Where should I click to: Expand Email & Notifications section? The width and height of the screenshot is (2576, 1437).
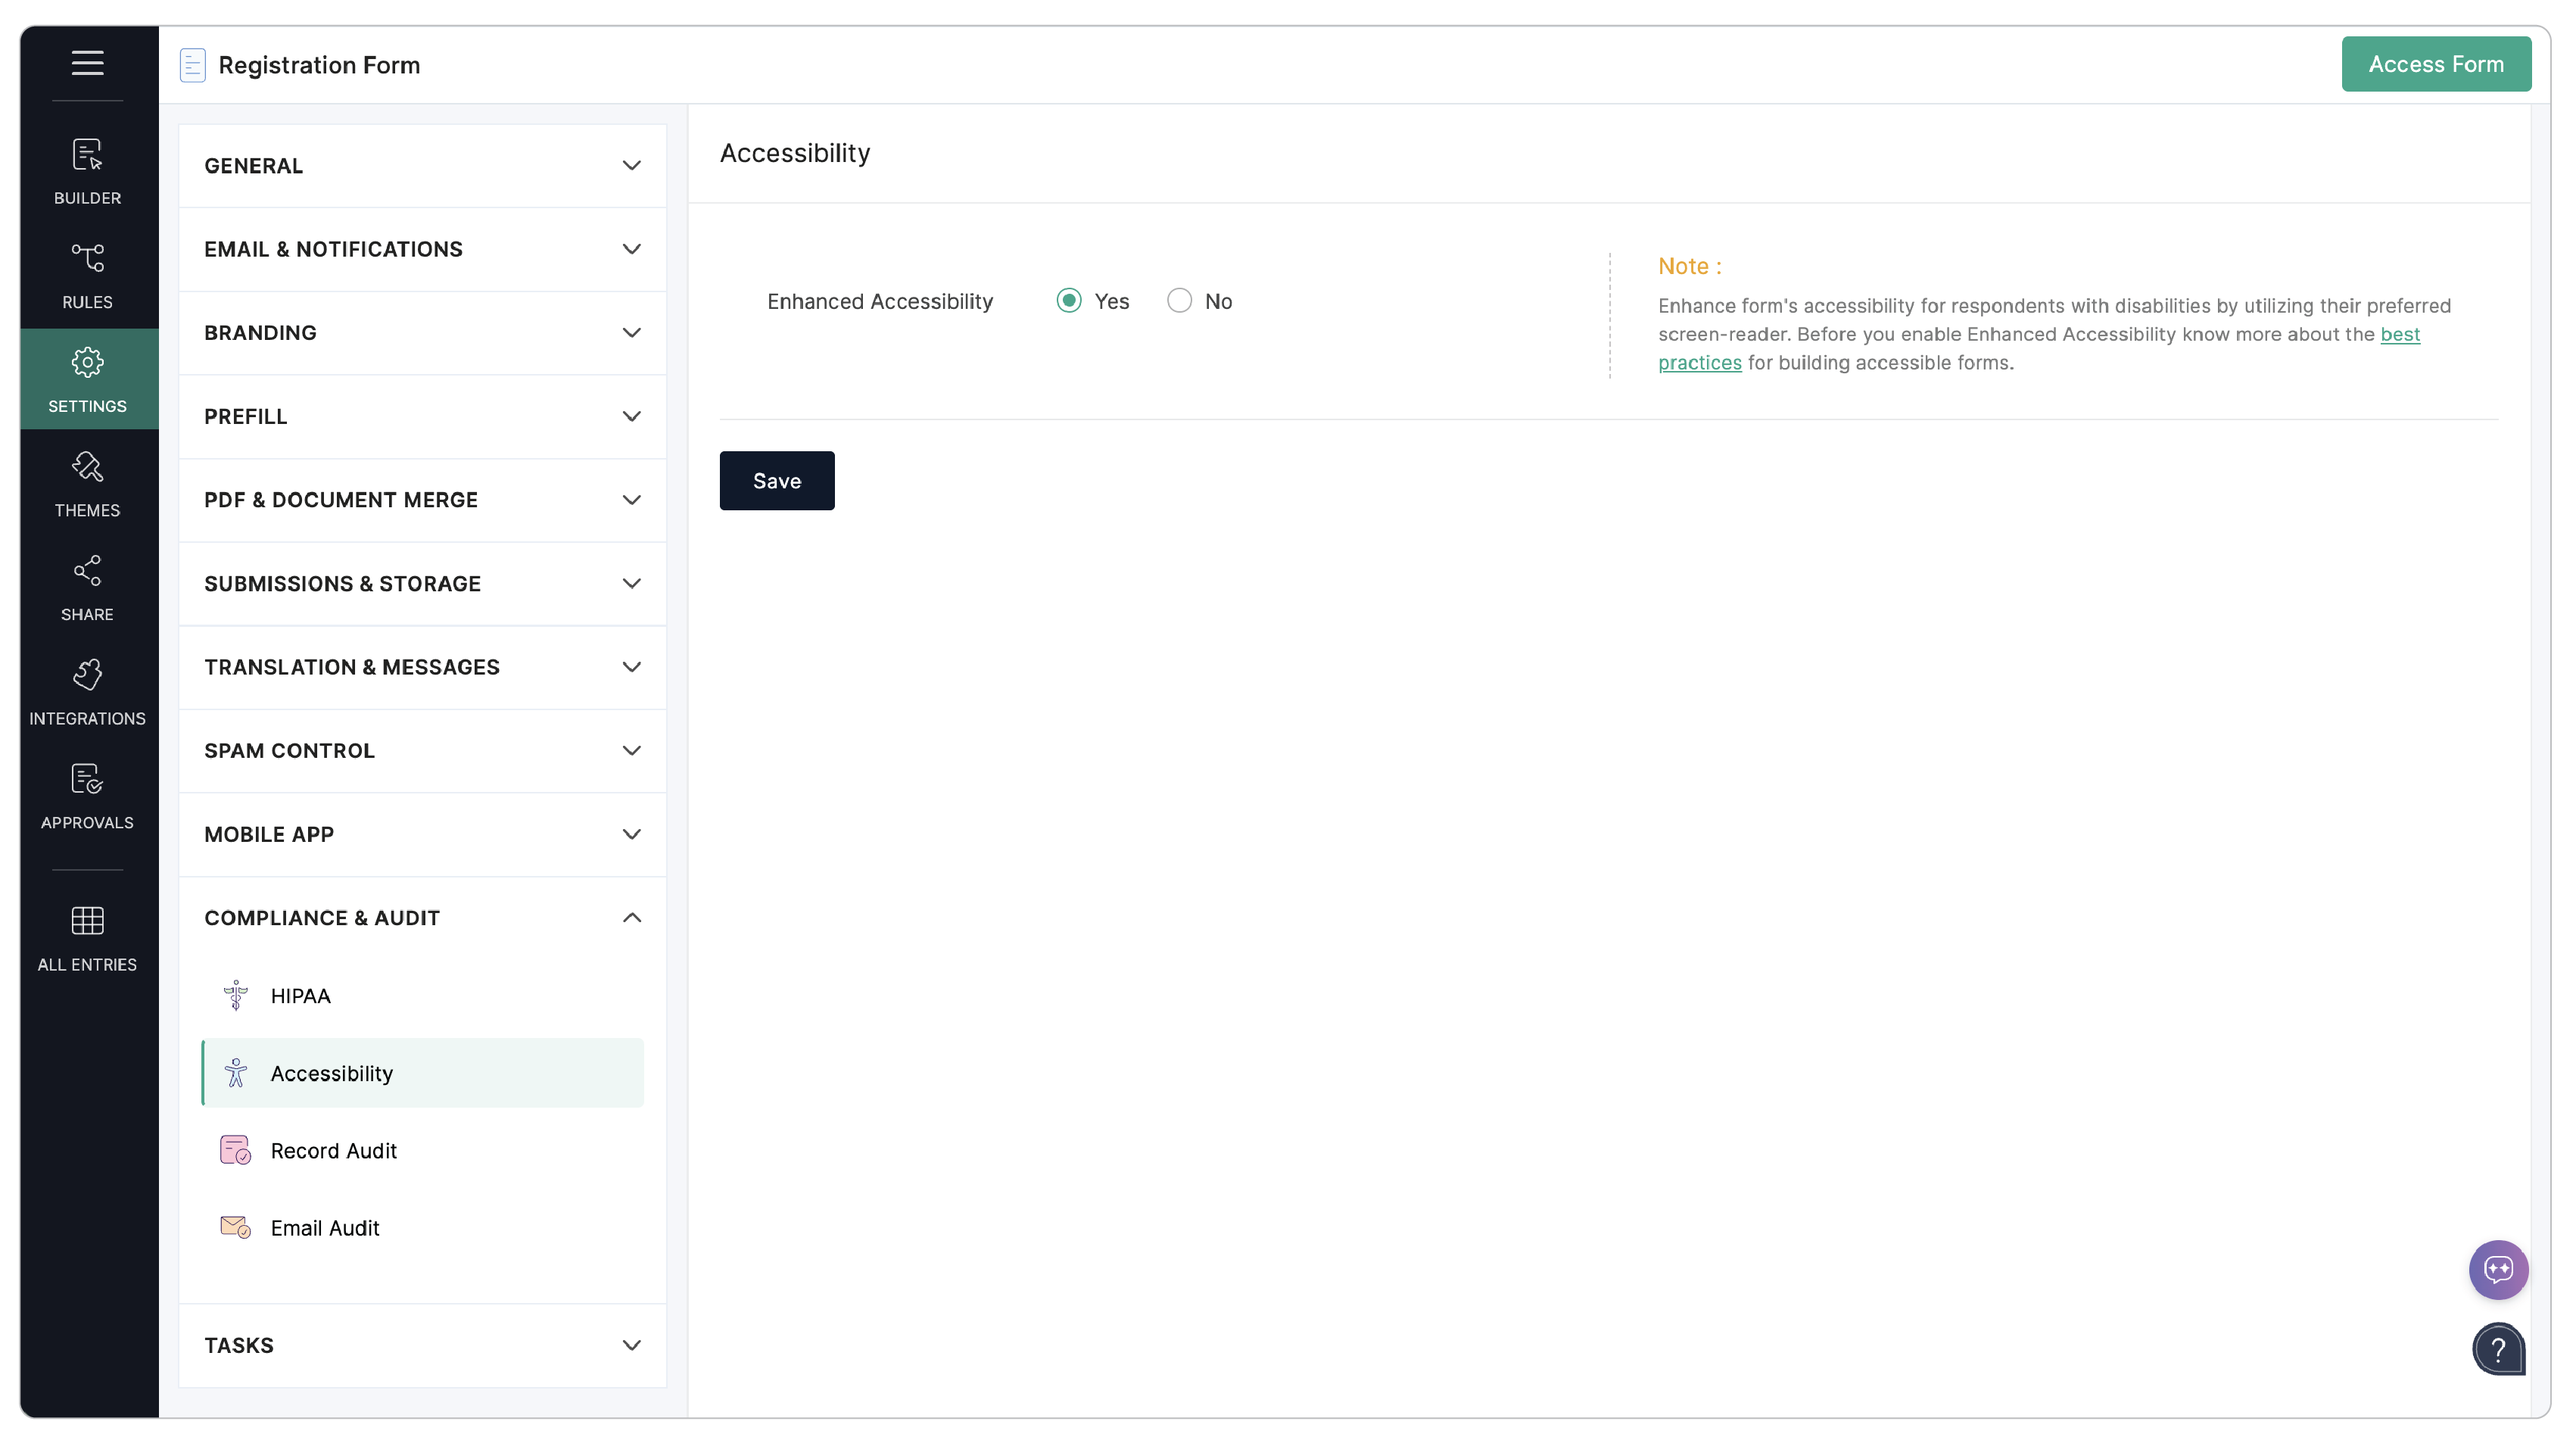click(x=422, y=249)
